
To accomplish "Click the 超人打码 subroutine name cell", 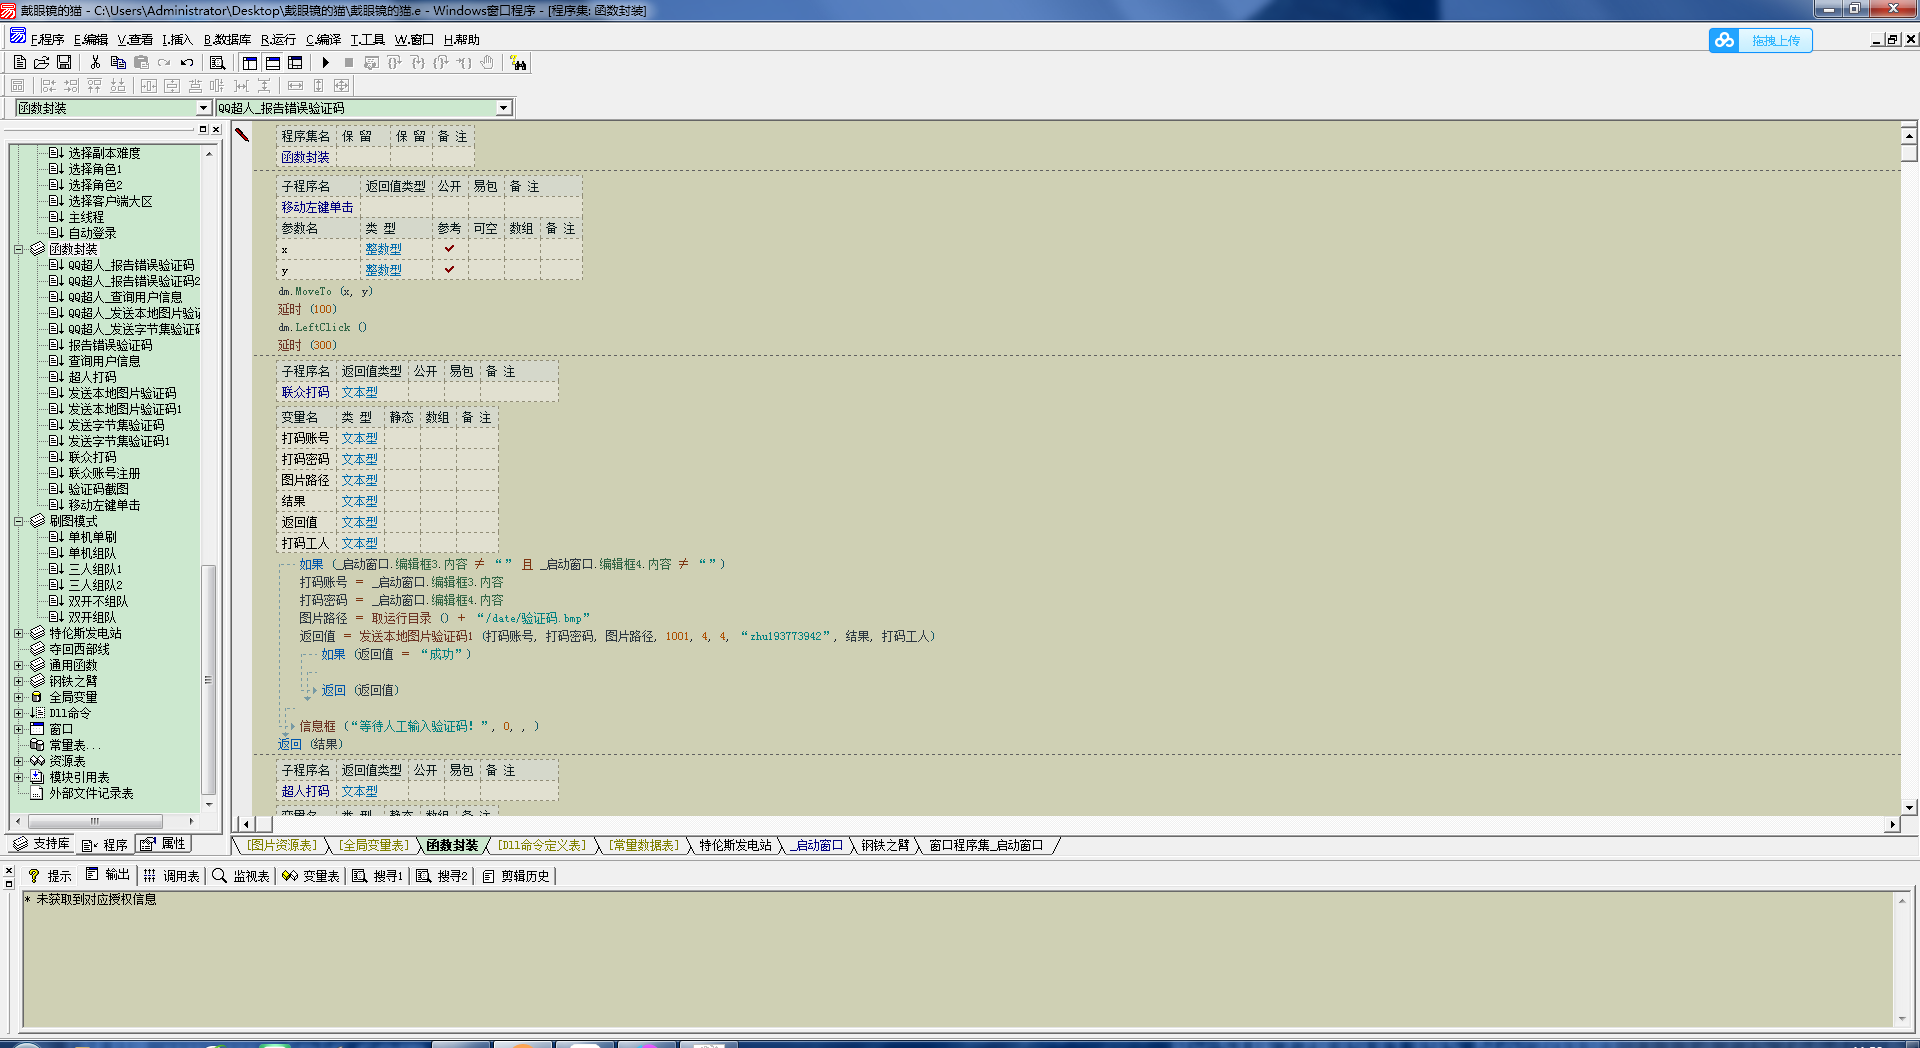I will point(306,791).
